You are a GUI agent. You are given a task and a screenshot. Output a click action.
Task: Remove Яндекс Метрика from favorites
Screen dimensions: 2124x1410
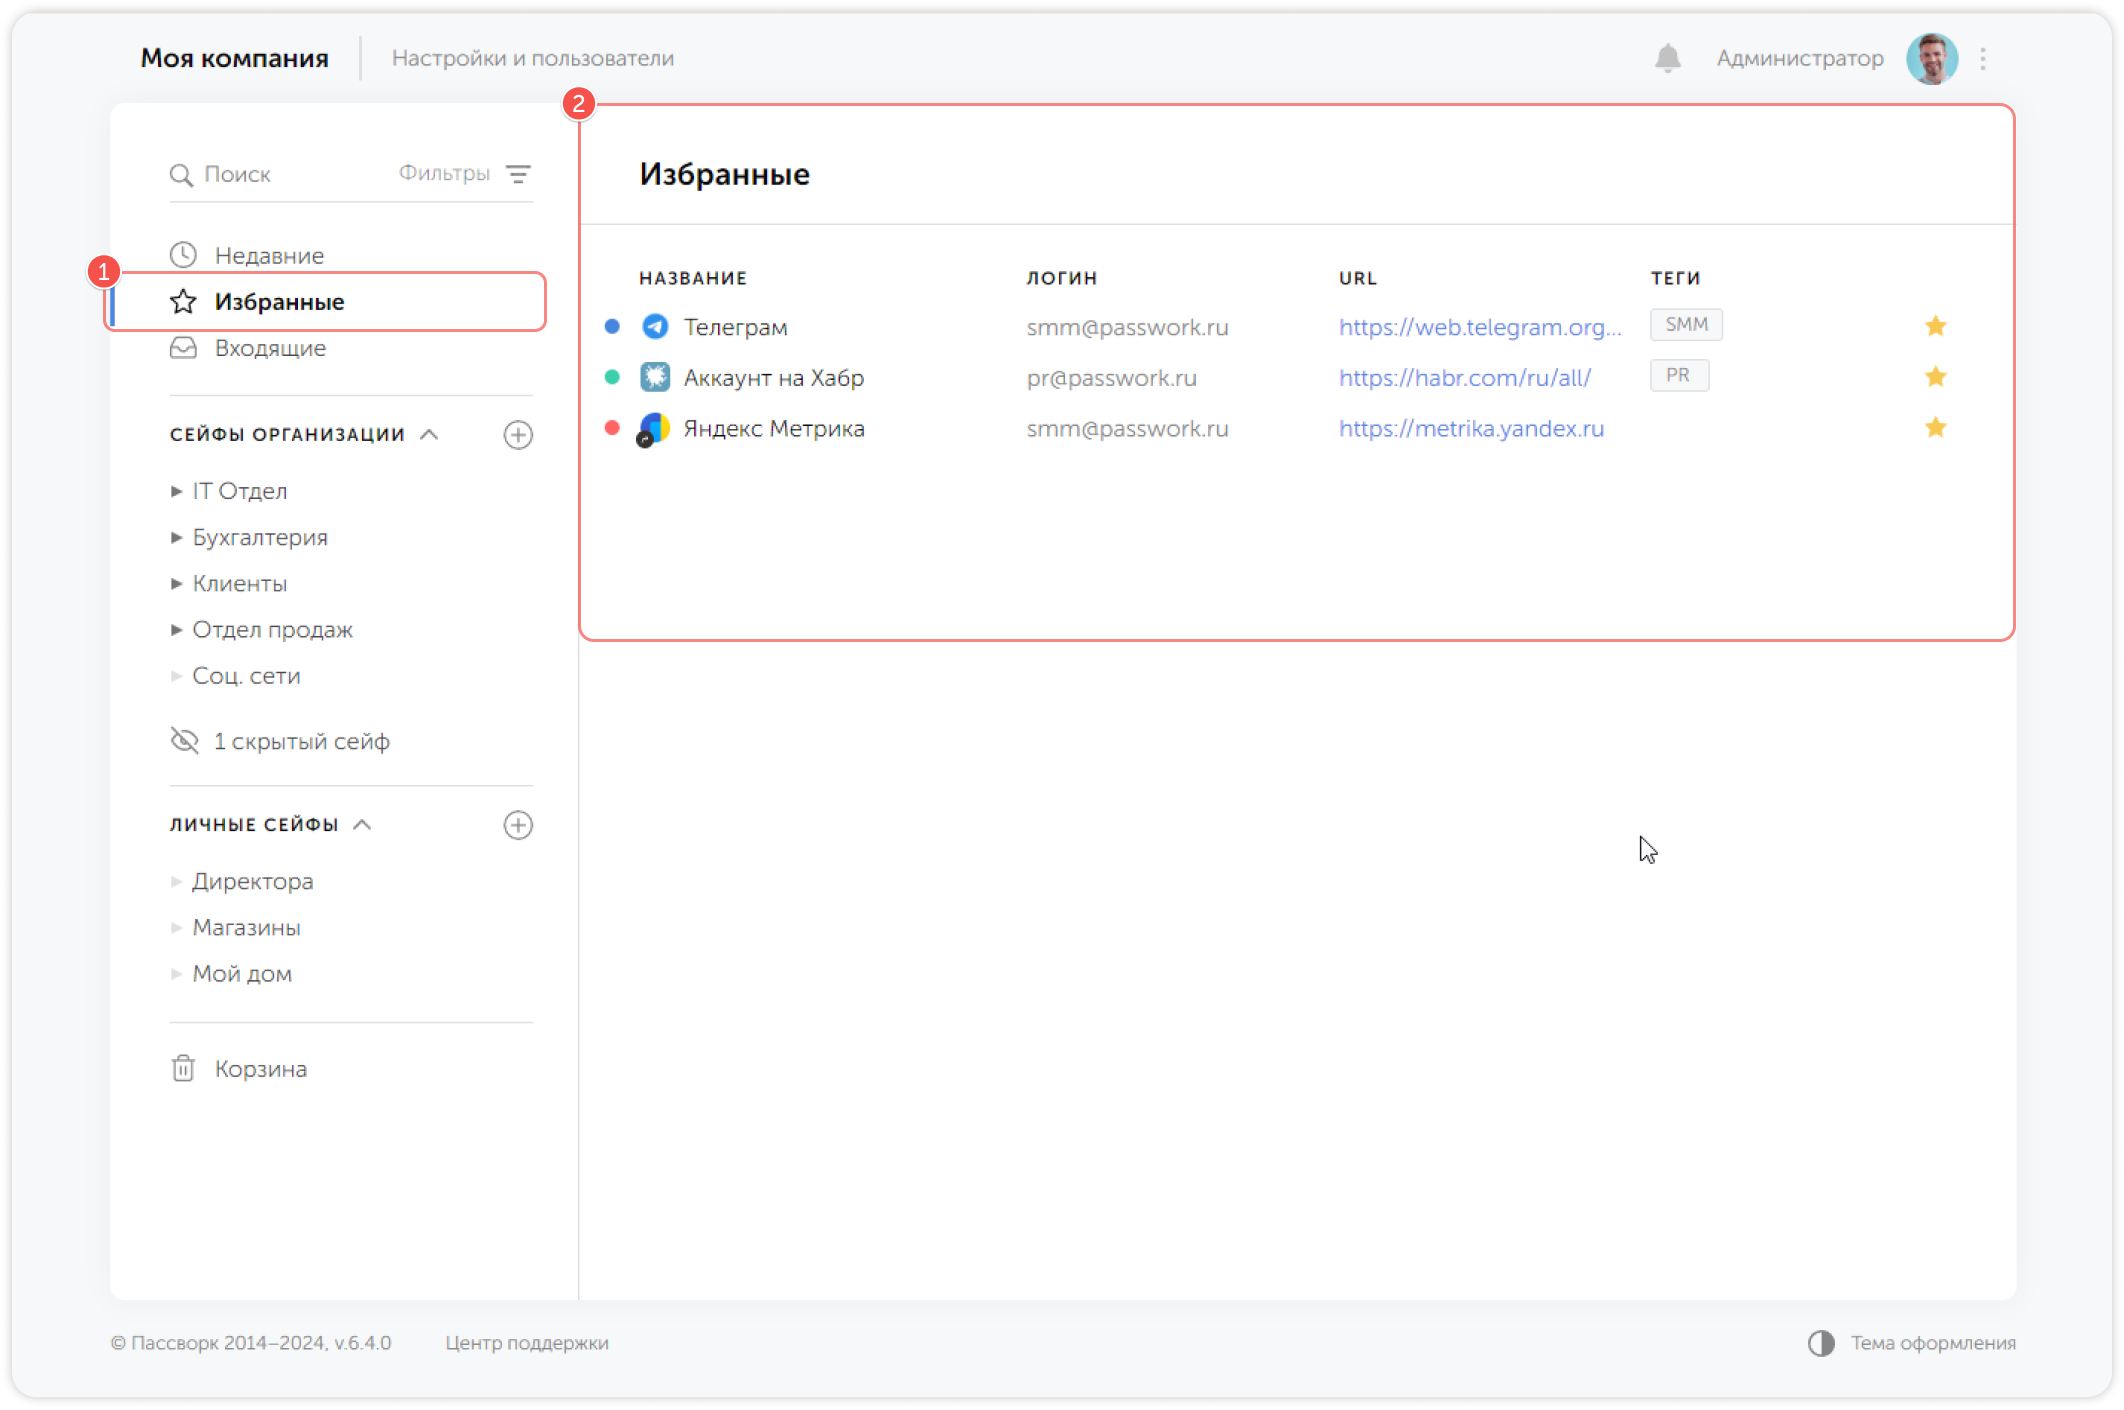[1935, 428]
